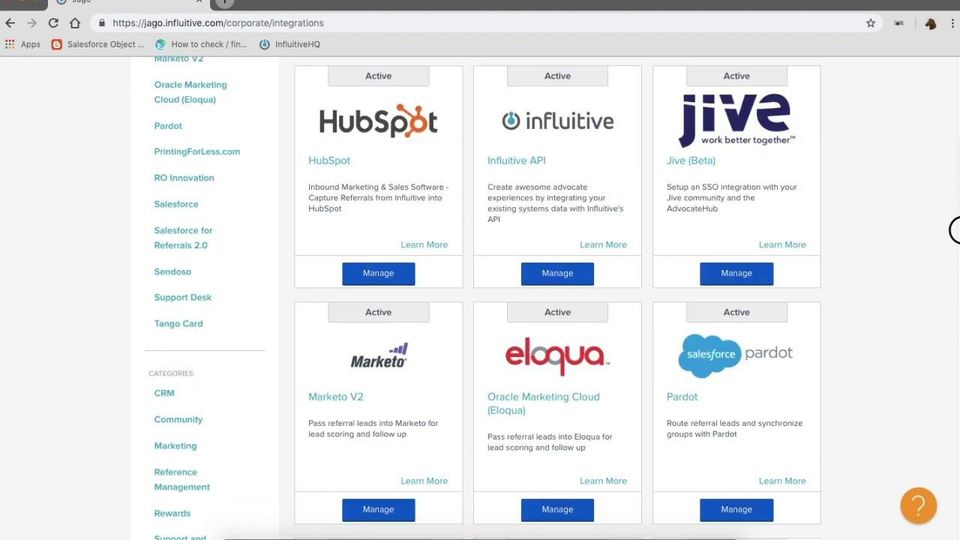This screenshot has width=960, height=540.
Task: Filter by Reference Management category
Action: click(182, 479)
